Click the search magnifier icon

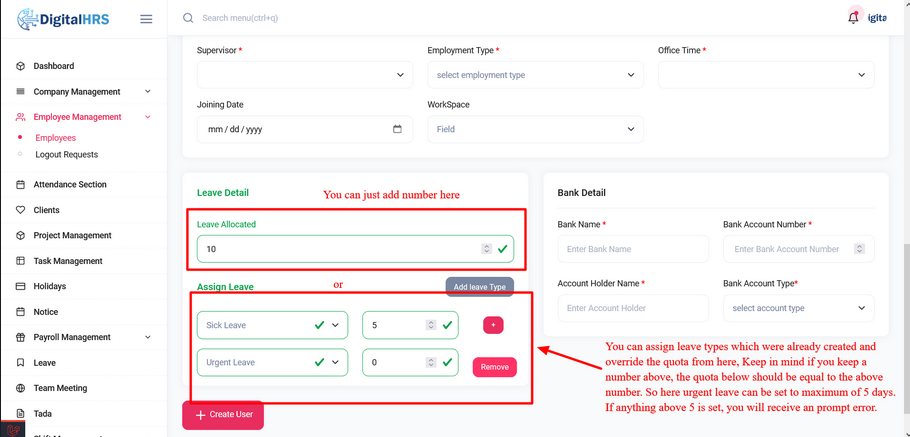pyautogui.click(x=188, y=18)
